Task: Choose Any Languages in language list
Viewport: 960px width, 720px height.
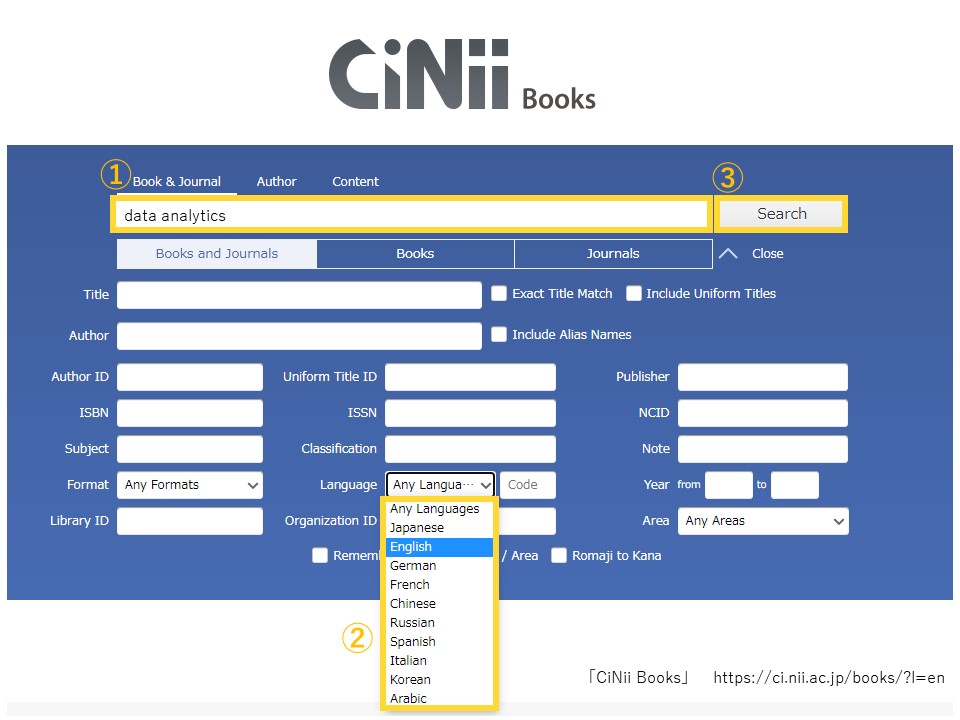Action: point(439,509)
